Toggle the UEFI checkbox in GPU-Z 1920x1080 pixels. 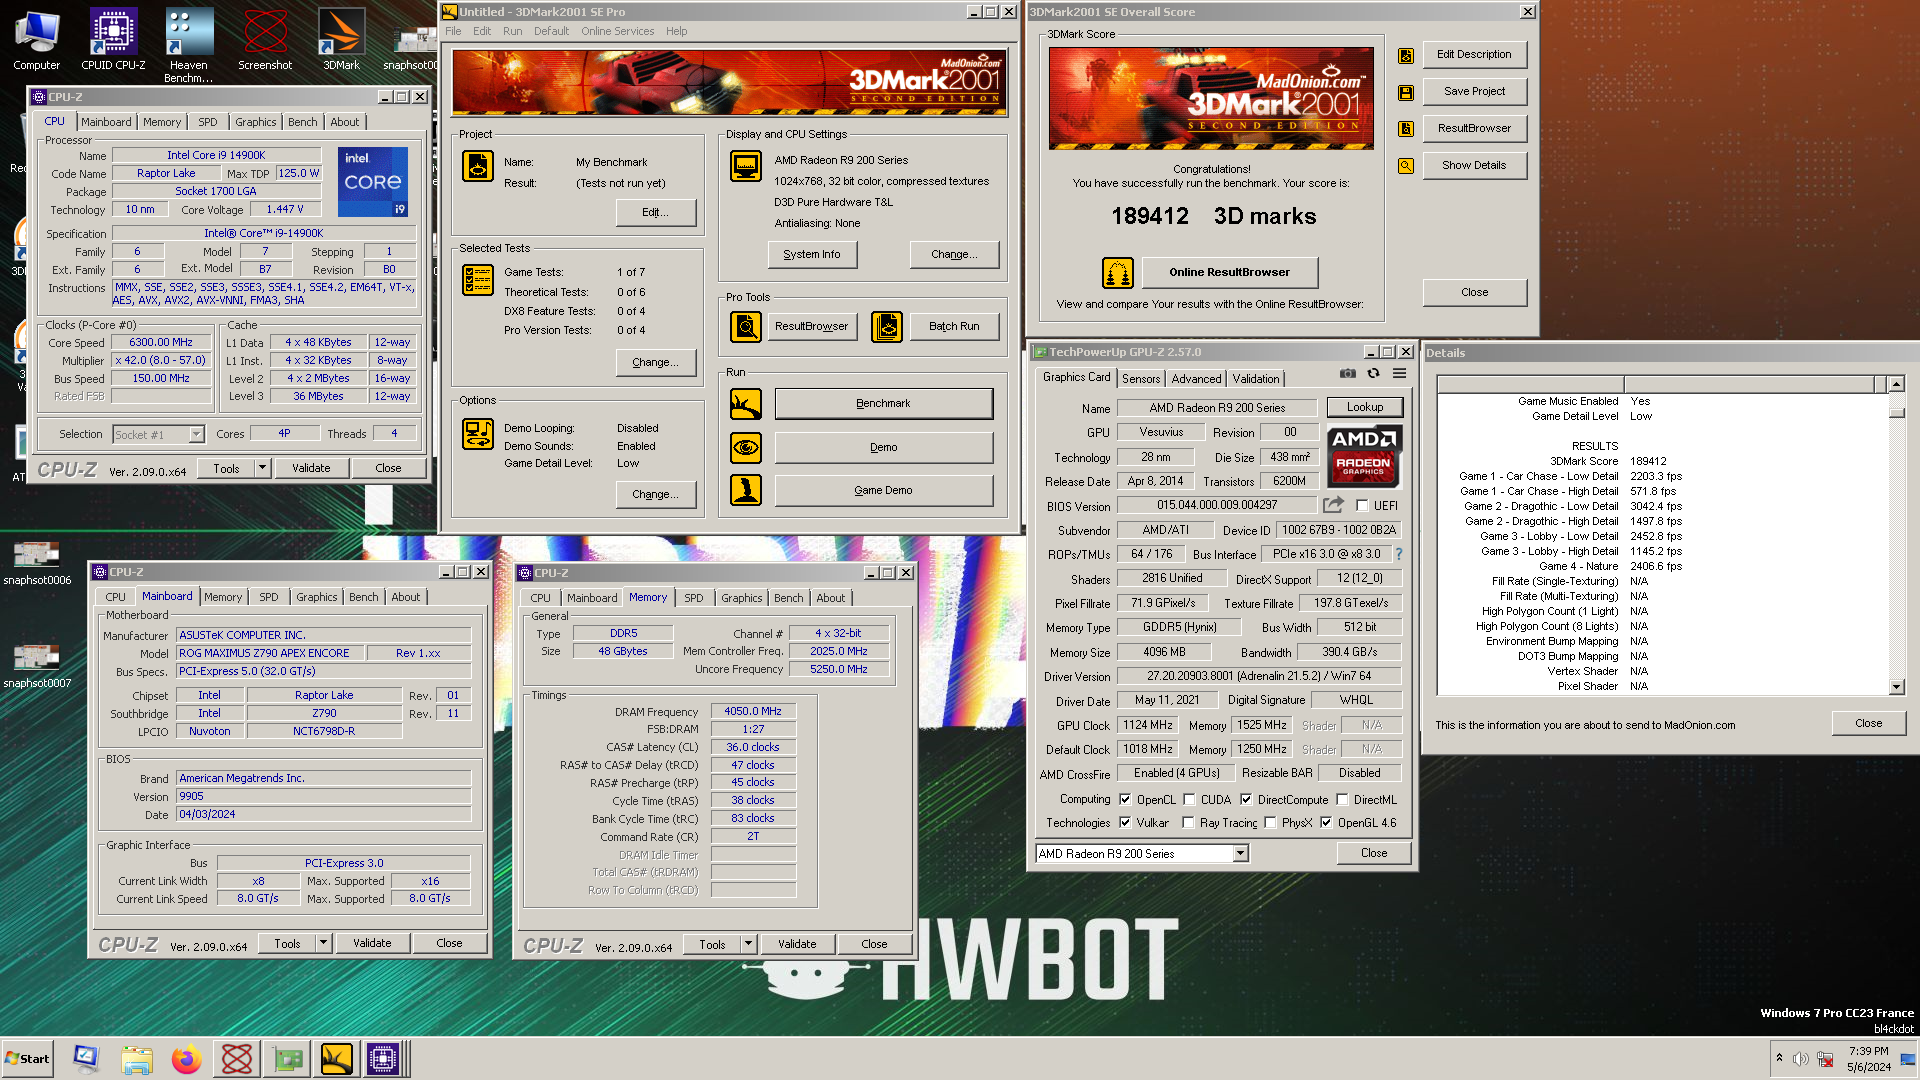coord(1362,506)
